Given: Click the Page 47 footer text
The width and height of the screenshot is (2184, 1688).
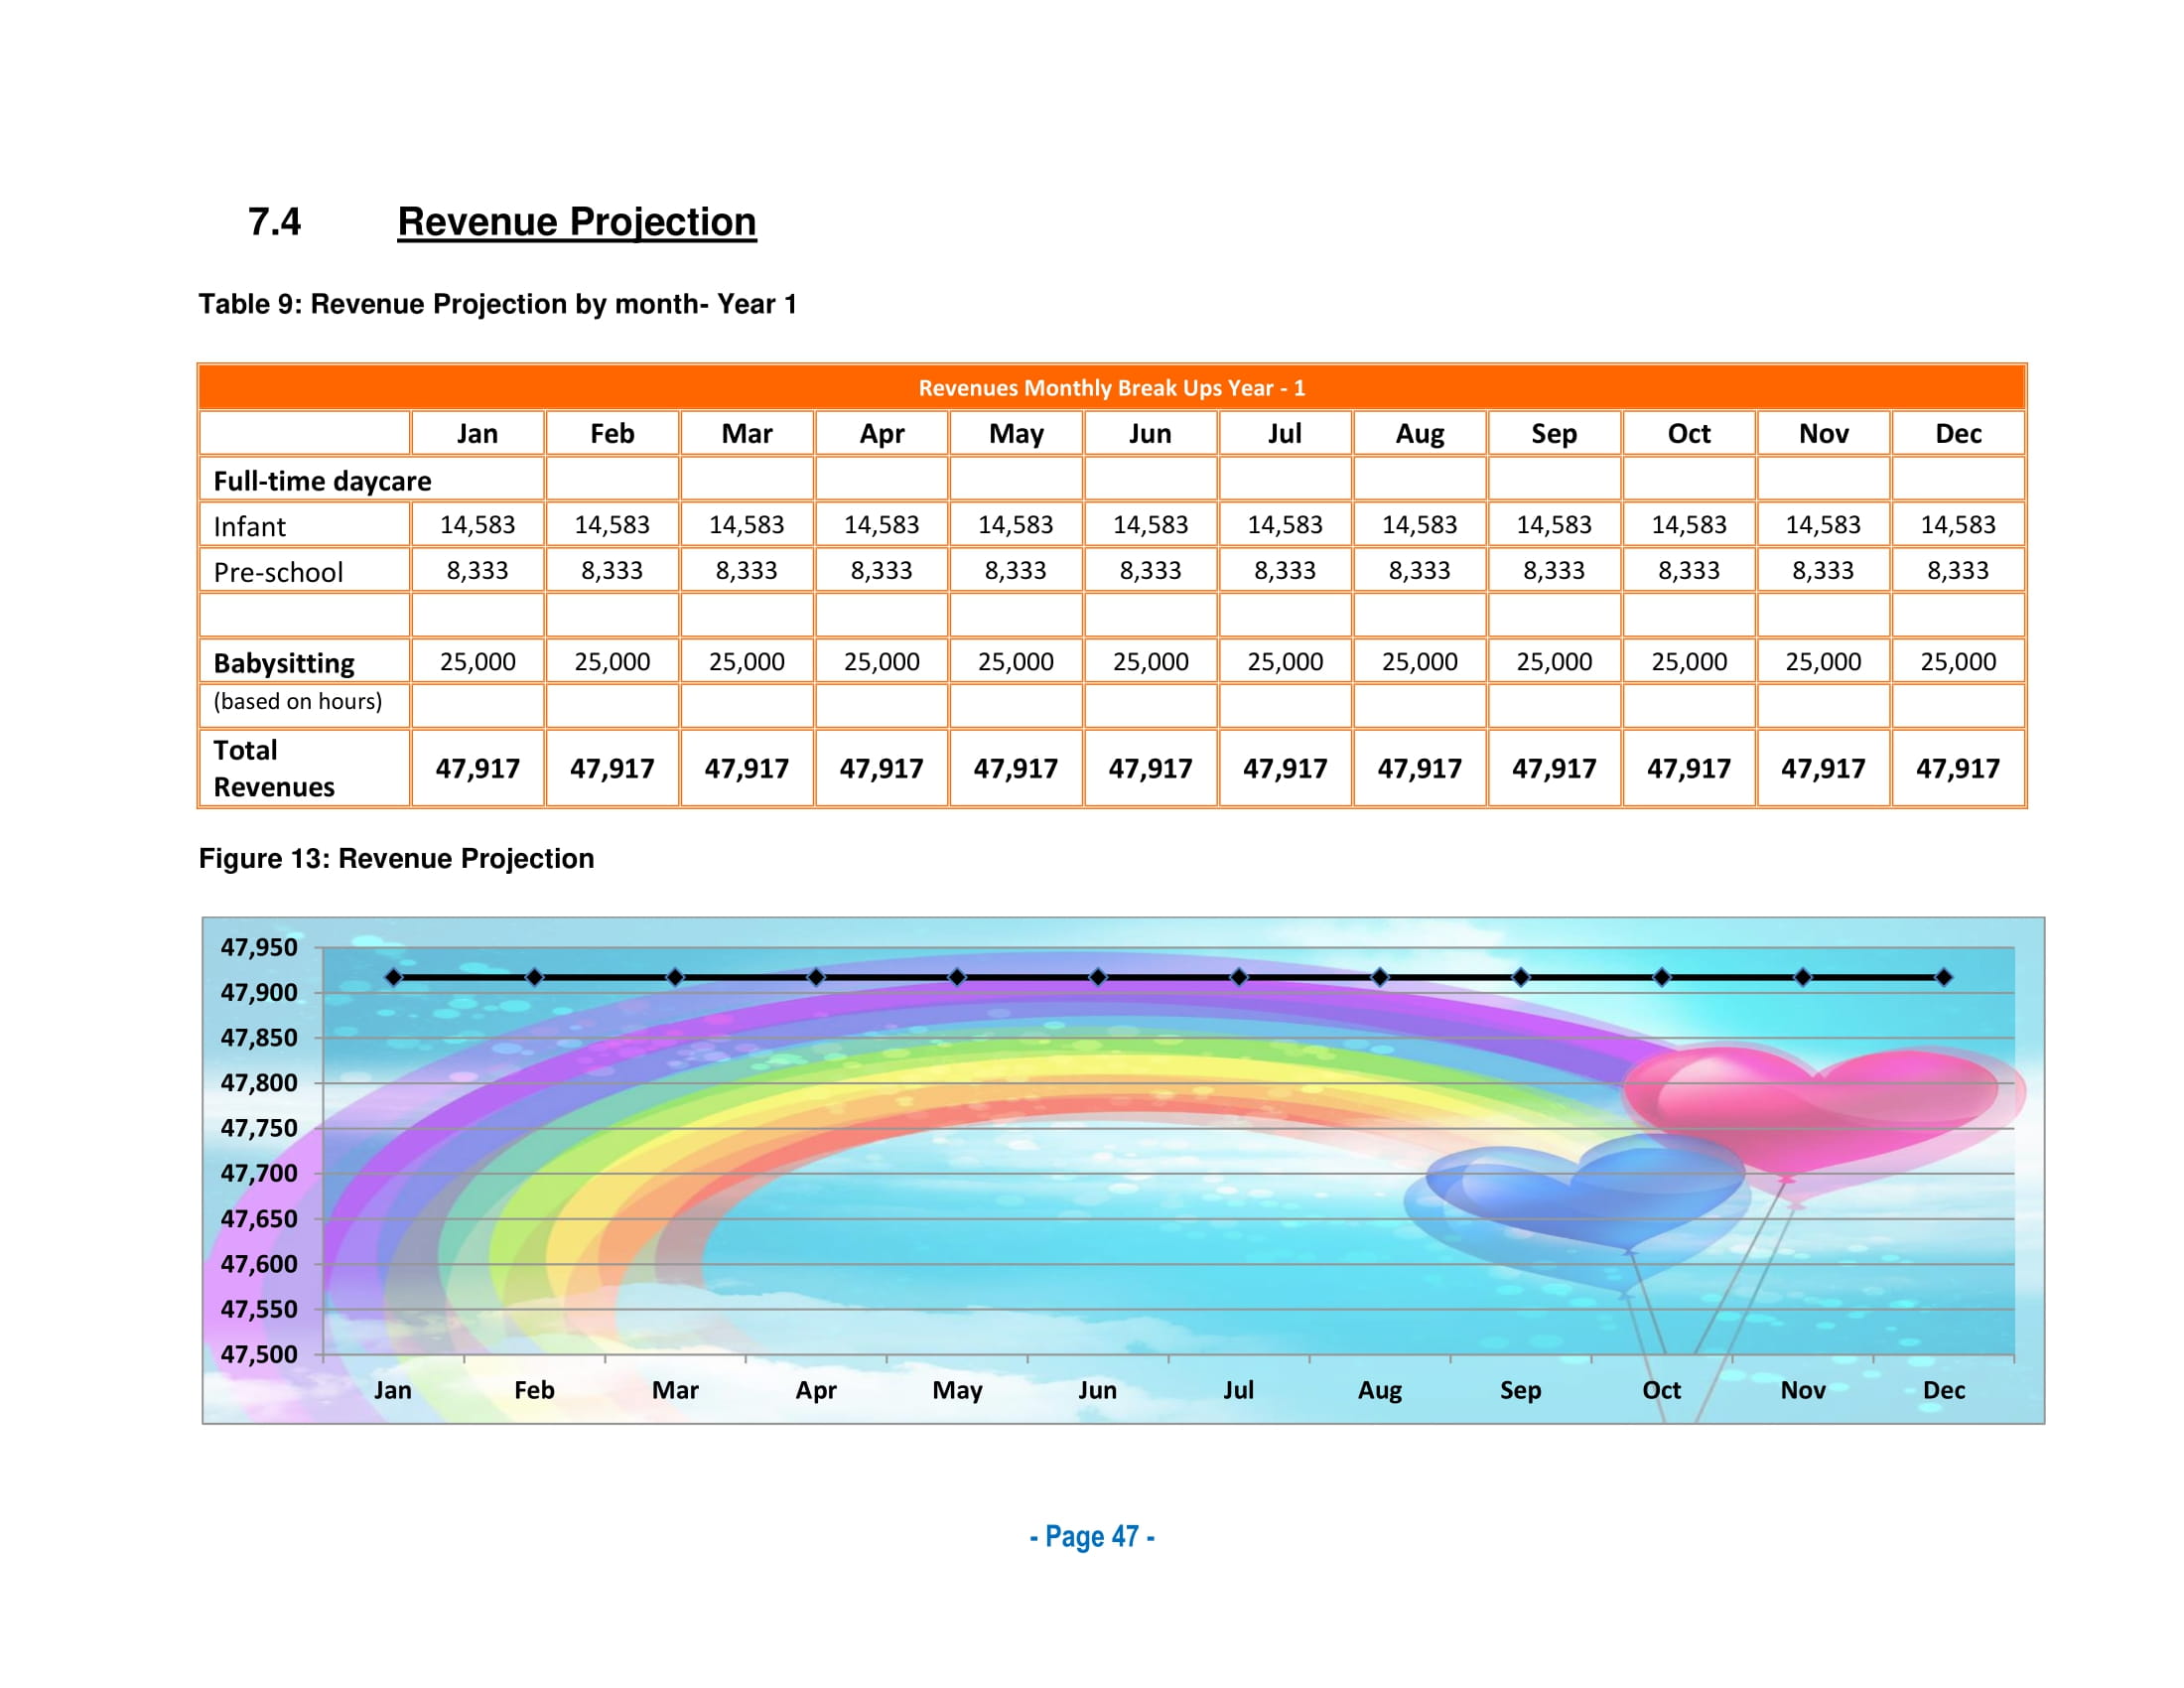Looking at the screenshot, I should click(1092, 1536).
